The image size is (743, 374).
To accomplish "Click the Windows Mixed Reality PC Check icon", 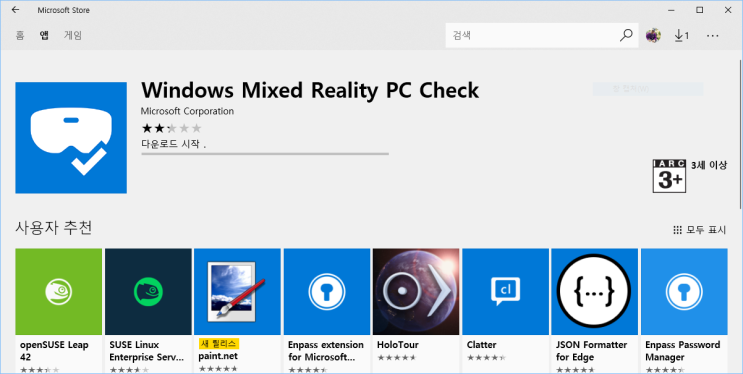I will (71, 137).
